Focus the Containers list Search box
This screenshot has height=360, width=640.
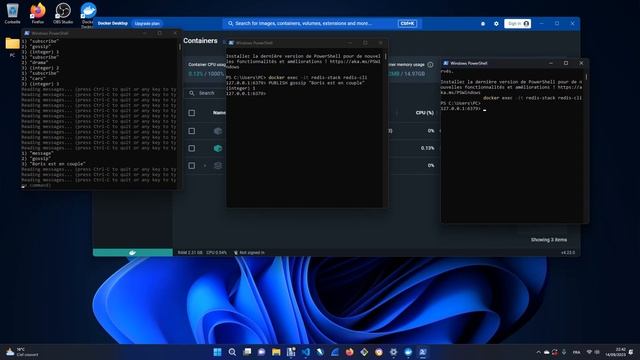(x=206, y=93)
